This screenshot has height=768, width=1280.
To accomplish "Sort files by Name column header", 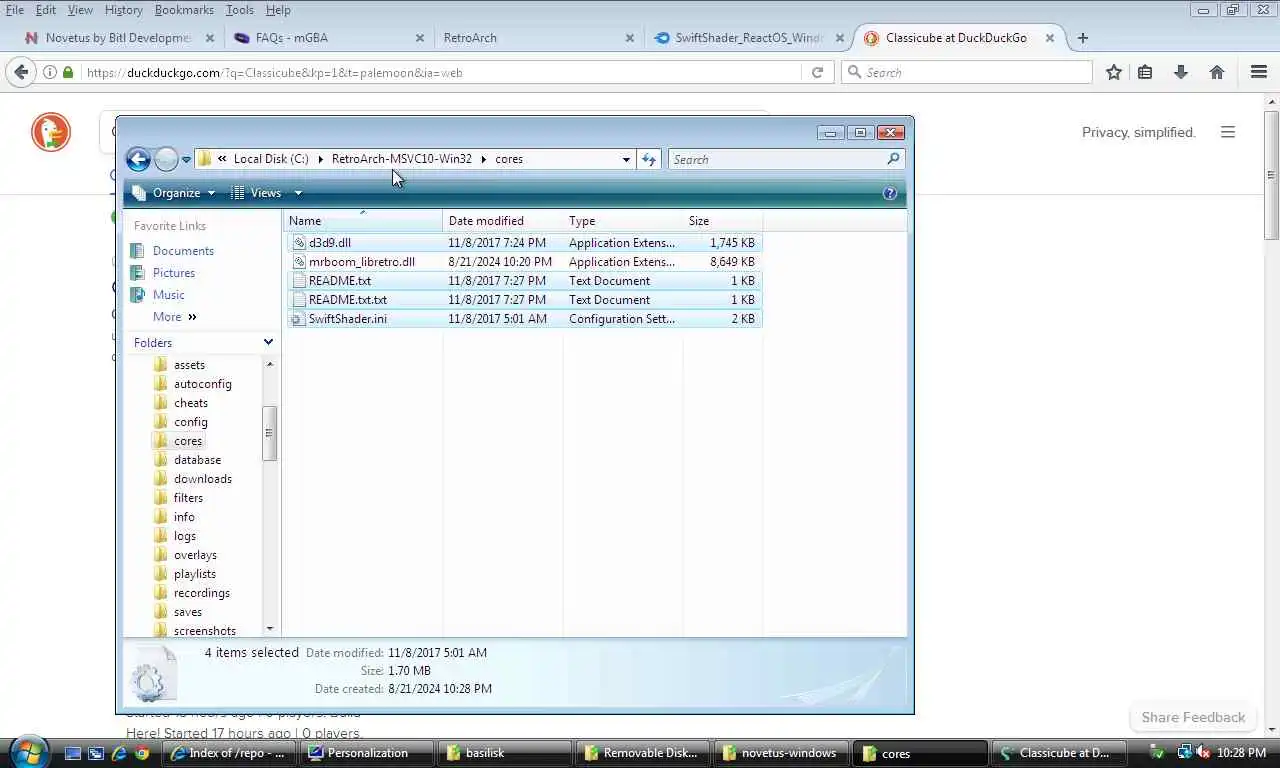I will click(x=364, y=221).
